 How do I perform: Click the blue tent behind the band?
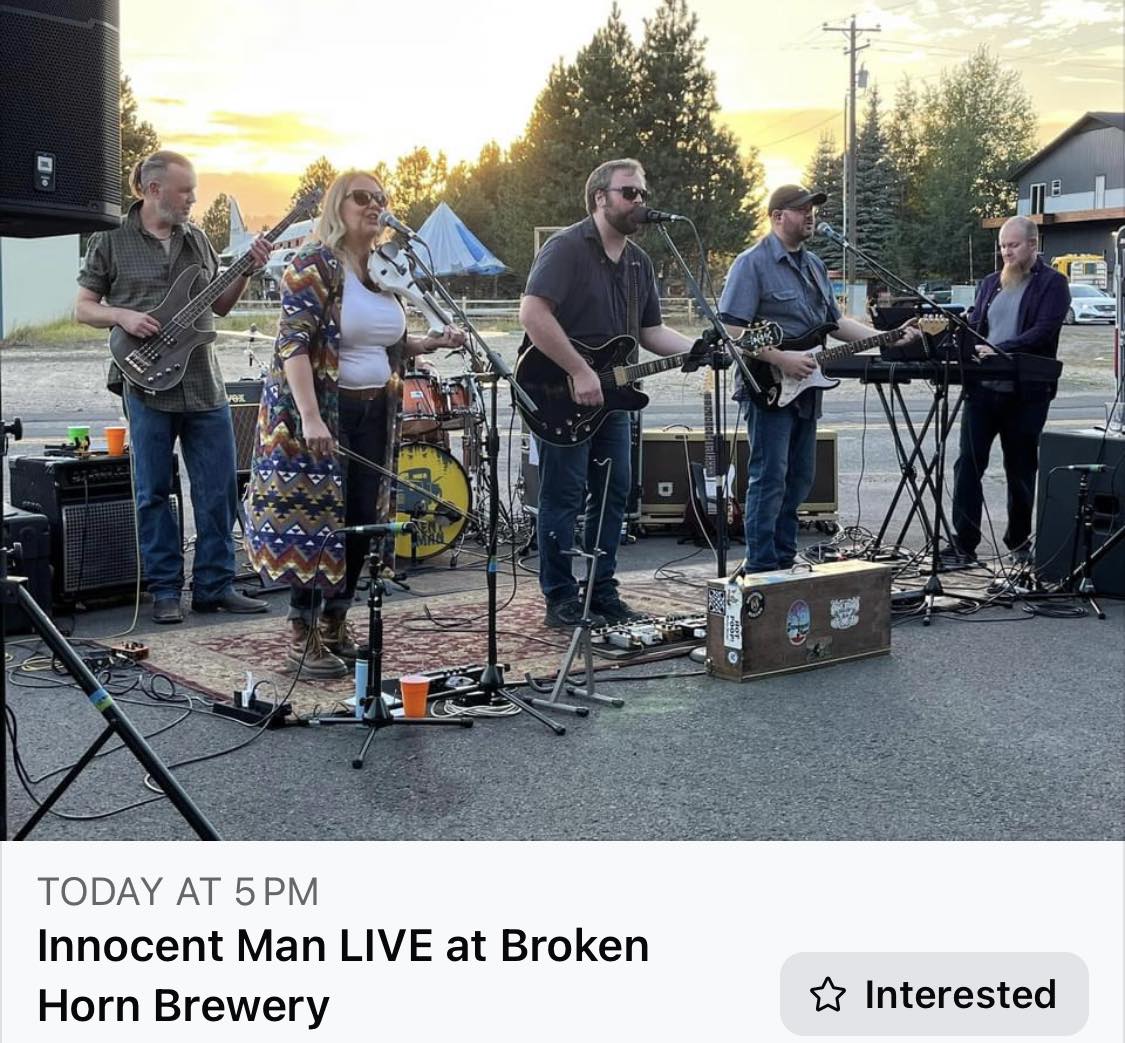point(454,242)
